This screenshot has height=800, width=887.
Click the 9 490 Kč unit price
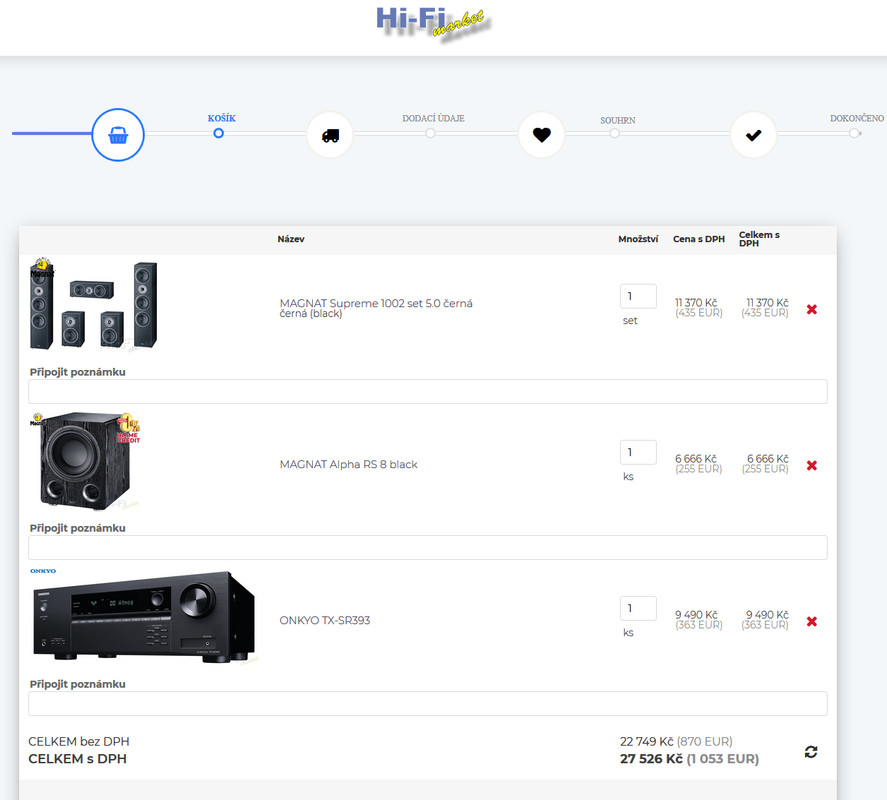(696, 614)
